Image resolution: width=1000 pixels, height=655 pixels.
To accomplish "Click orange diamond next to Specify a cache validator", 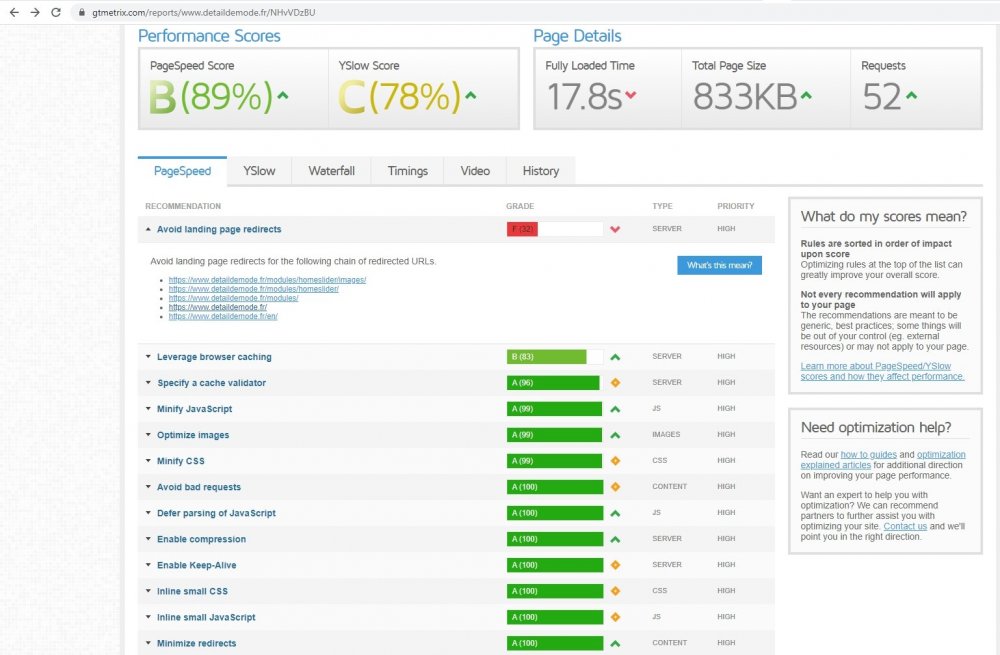I will point(615,383).
